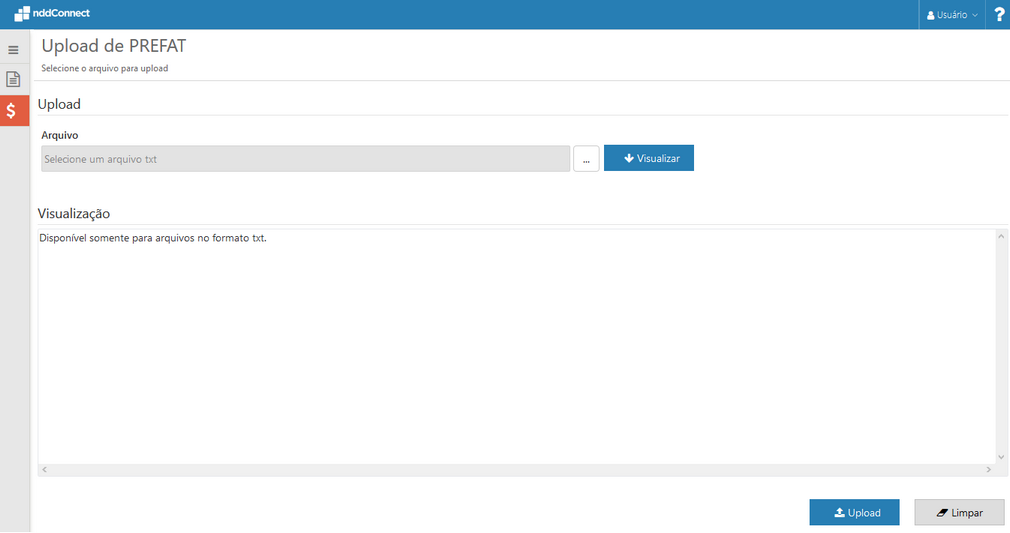The width and height of the screenshot is (1010, 533).
Task: Click the preview scroll down arrow
Action: 1001,457
